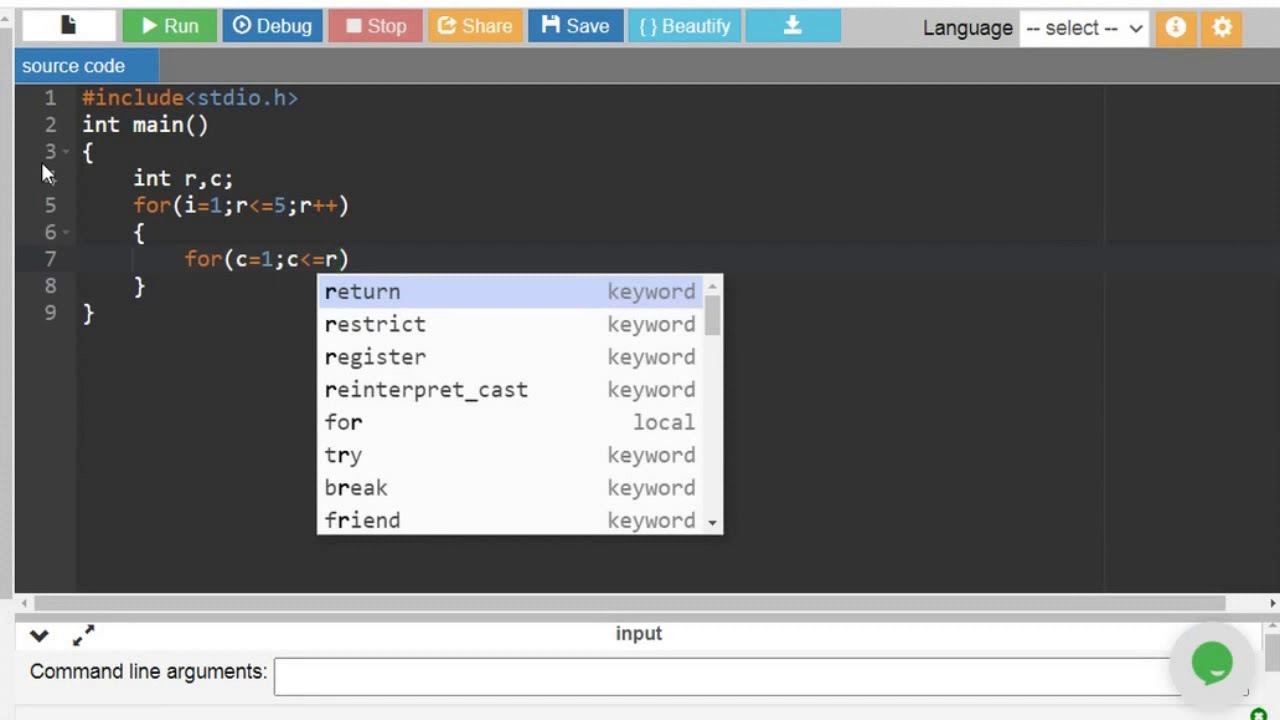Select 'break' from suggestions
1280x720 pixels.
tap(510, 488)
